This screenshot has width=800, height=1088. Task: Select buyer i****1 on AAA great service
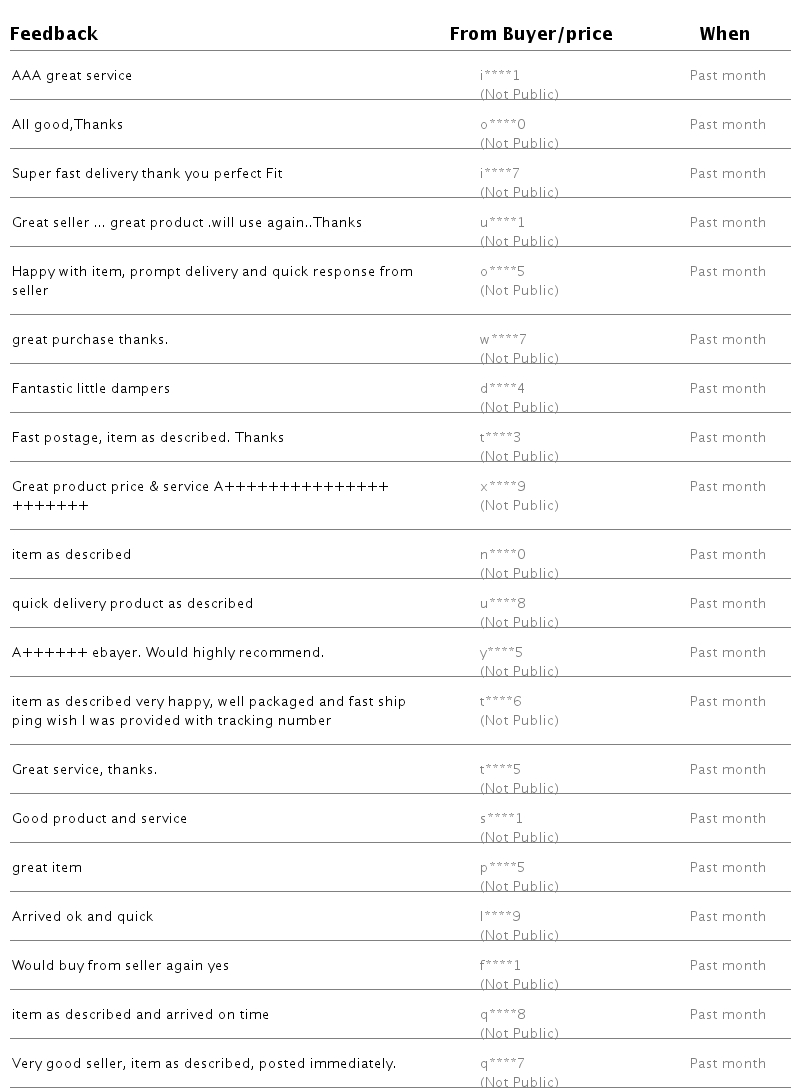pos(500,76)
